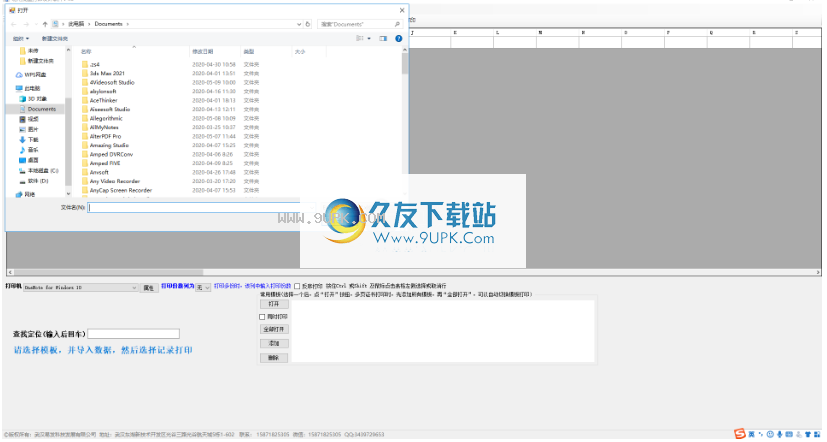Sort by 名称 column header
This screenshot has height=442, width=827.
(86, 52)
